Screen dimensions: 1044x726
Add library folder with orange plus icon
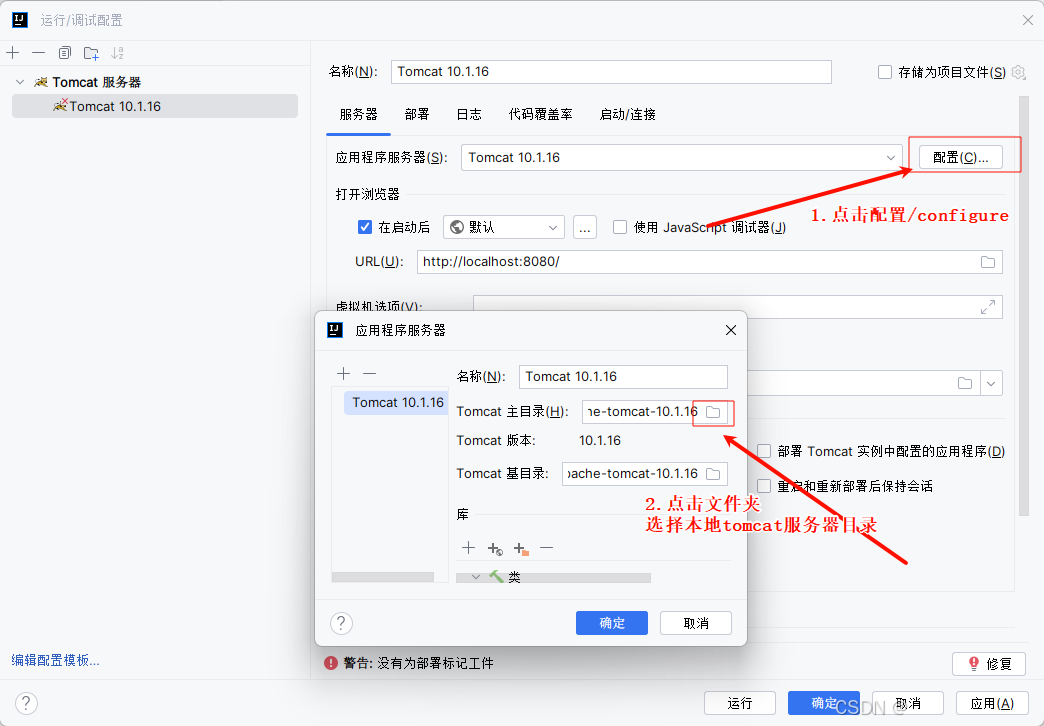click(x=521, y=548)
